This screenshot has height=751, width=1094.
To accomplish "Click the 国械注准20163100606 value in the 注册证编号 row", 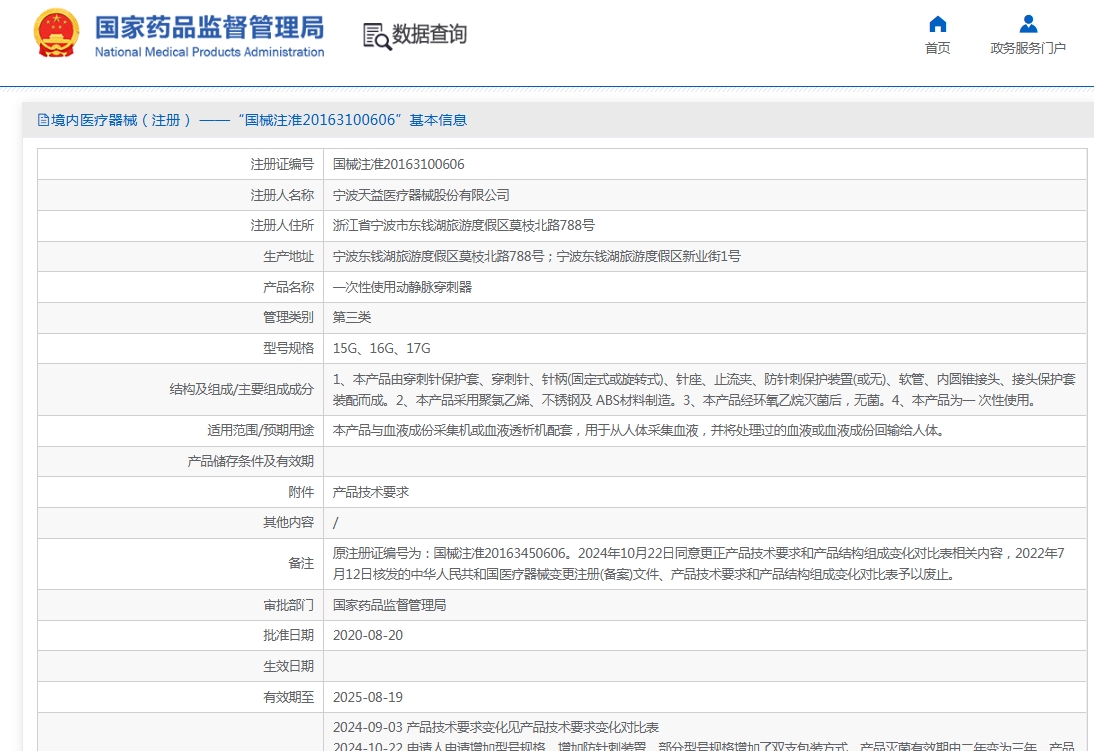I will 398,164.
